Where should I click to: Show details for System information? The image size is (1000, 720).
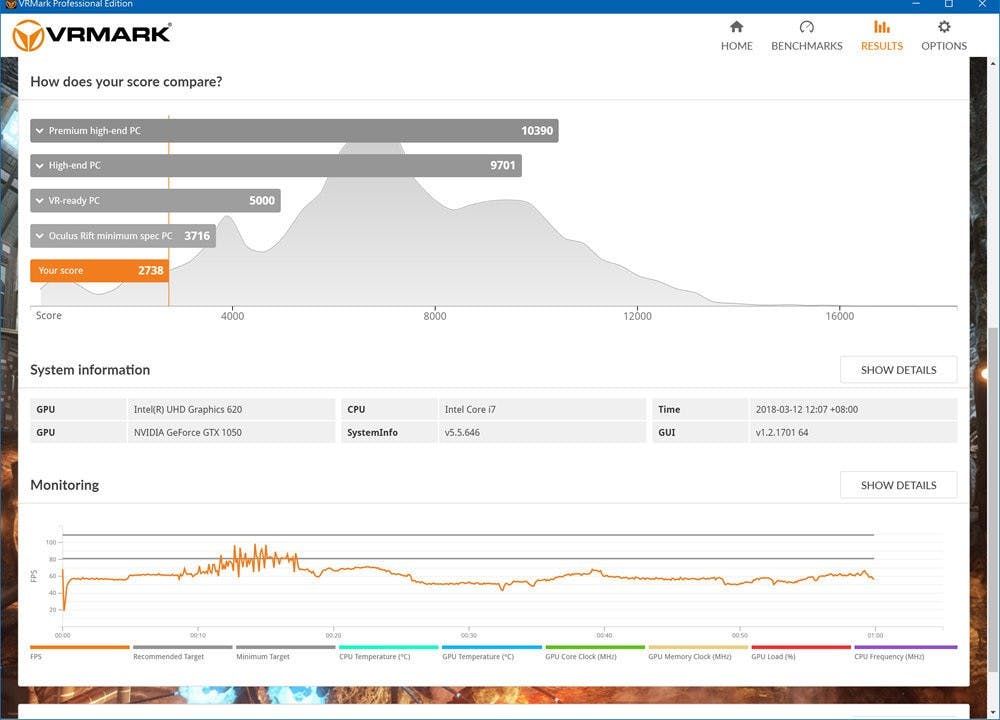point(899,370)
